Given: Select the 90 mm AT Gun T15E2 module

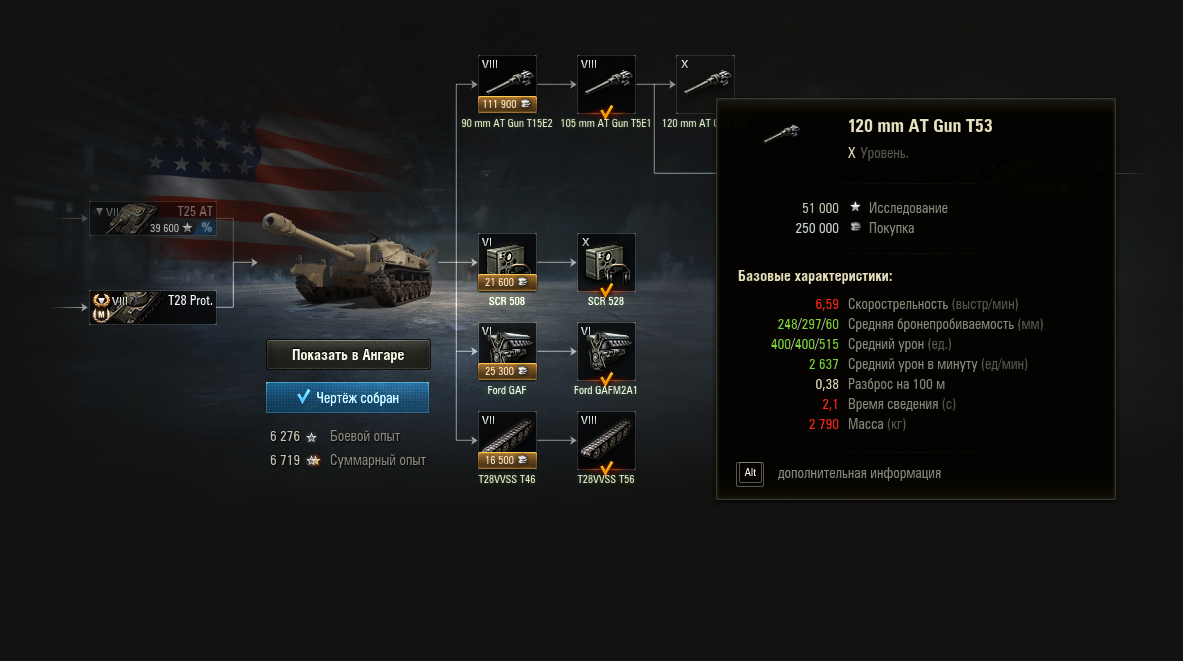Looking at the screenshot, I should (507, 85).
